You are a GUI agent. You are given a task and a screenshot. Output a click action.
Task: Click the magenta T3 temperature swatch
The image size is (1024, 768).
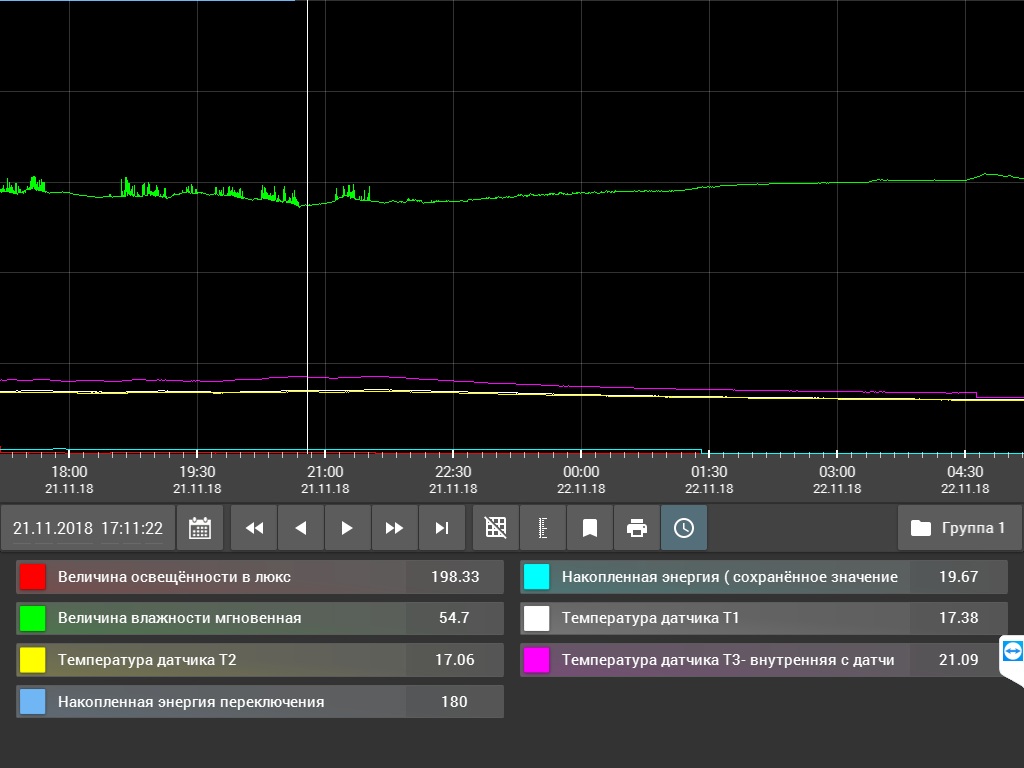coord(537,660)
